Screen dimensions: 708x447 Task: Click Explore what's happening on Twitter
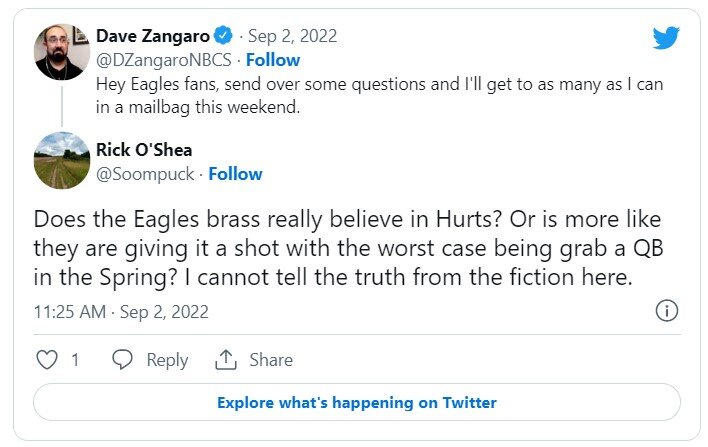(x=357, y=403)
